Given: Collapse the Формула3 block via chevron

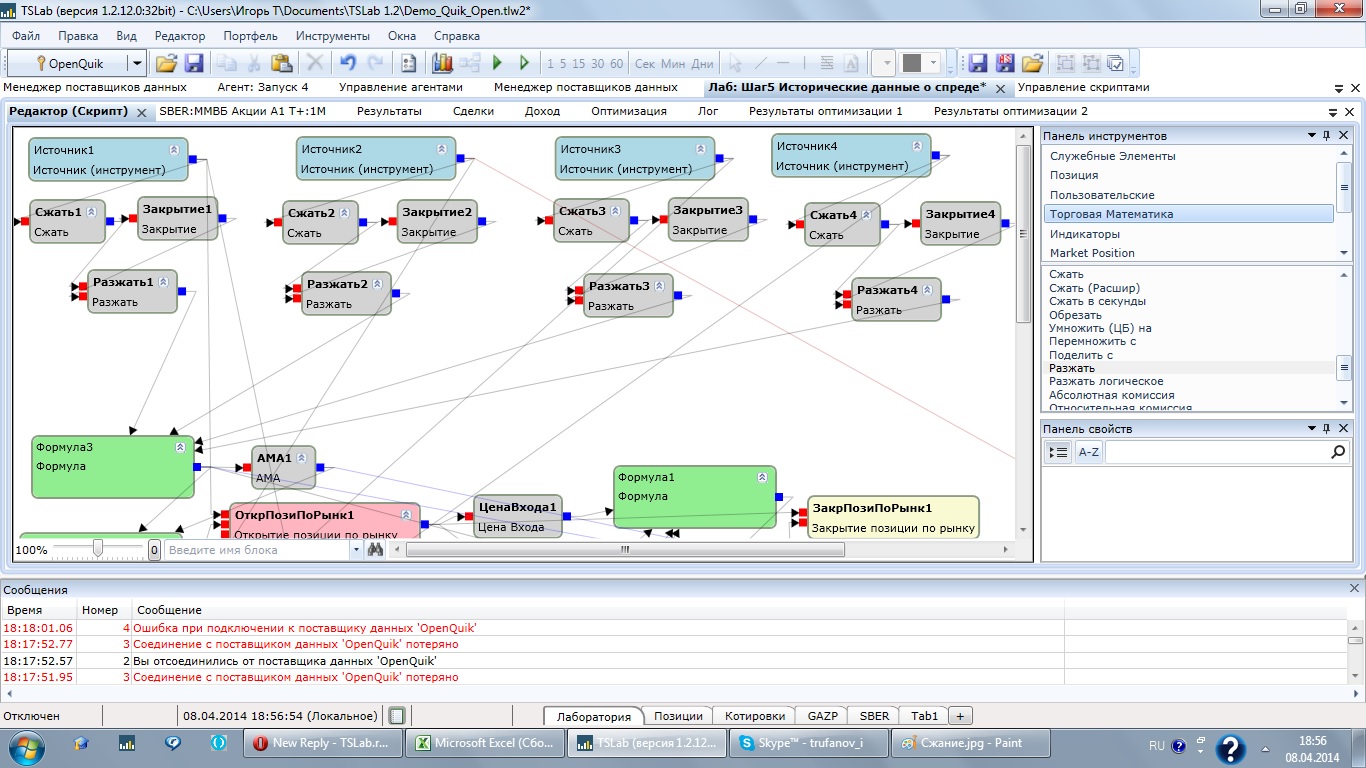Looking at the screenshot, I should pyautogui.click(x=181, y=447).
